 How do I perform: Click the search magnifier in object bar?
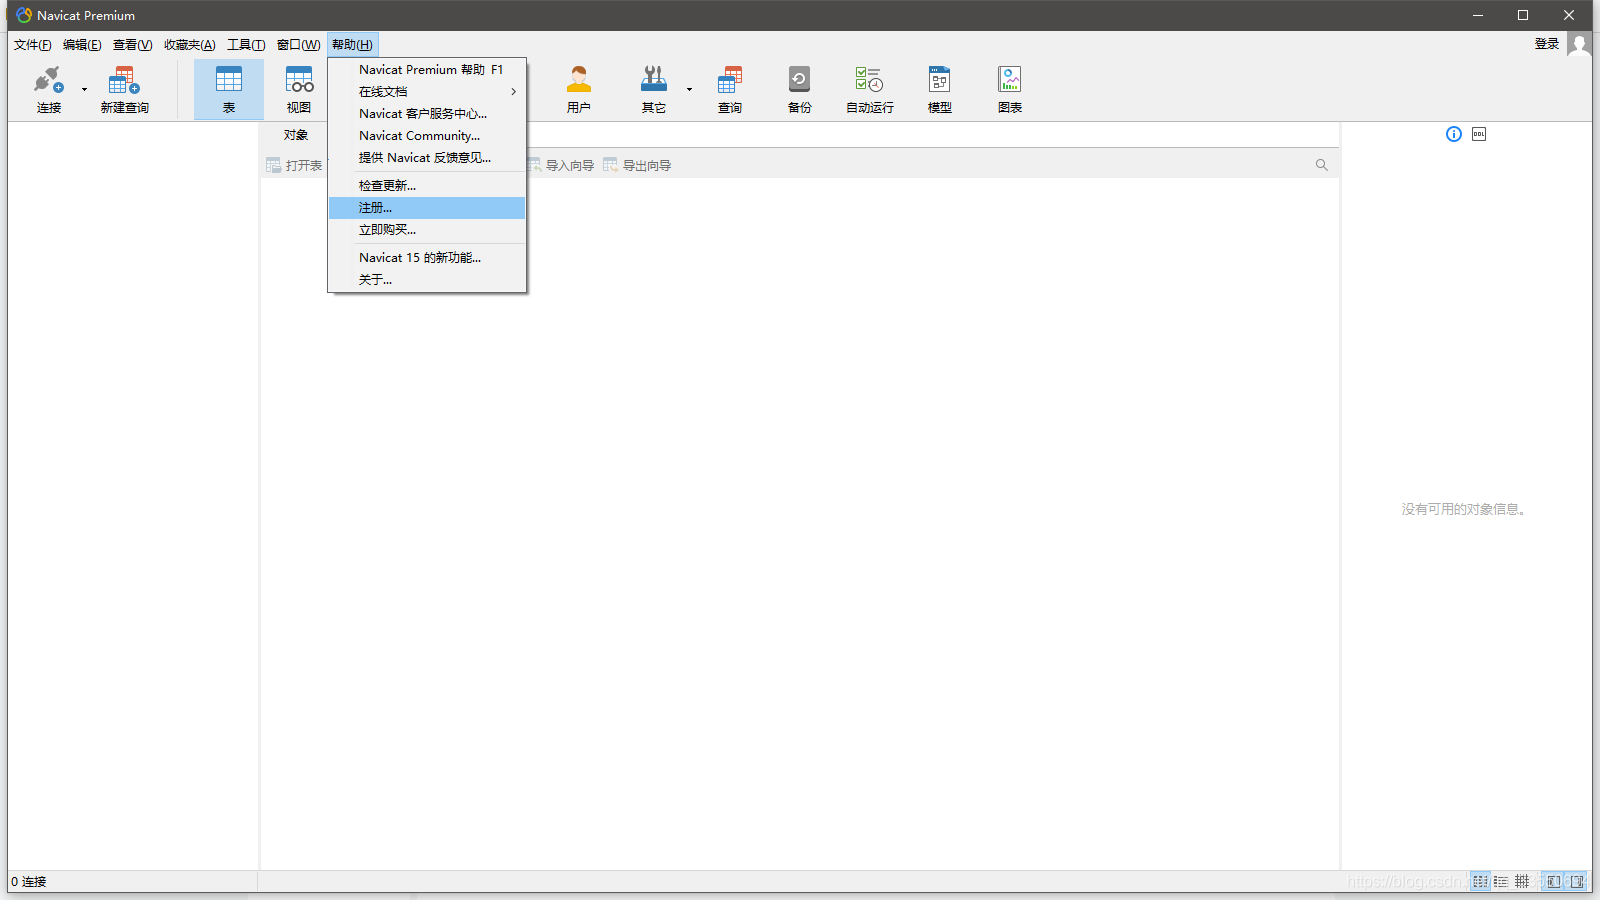click(x=1322, y=165)
